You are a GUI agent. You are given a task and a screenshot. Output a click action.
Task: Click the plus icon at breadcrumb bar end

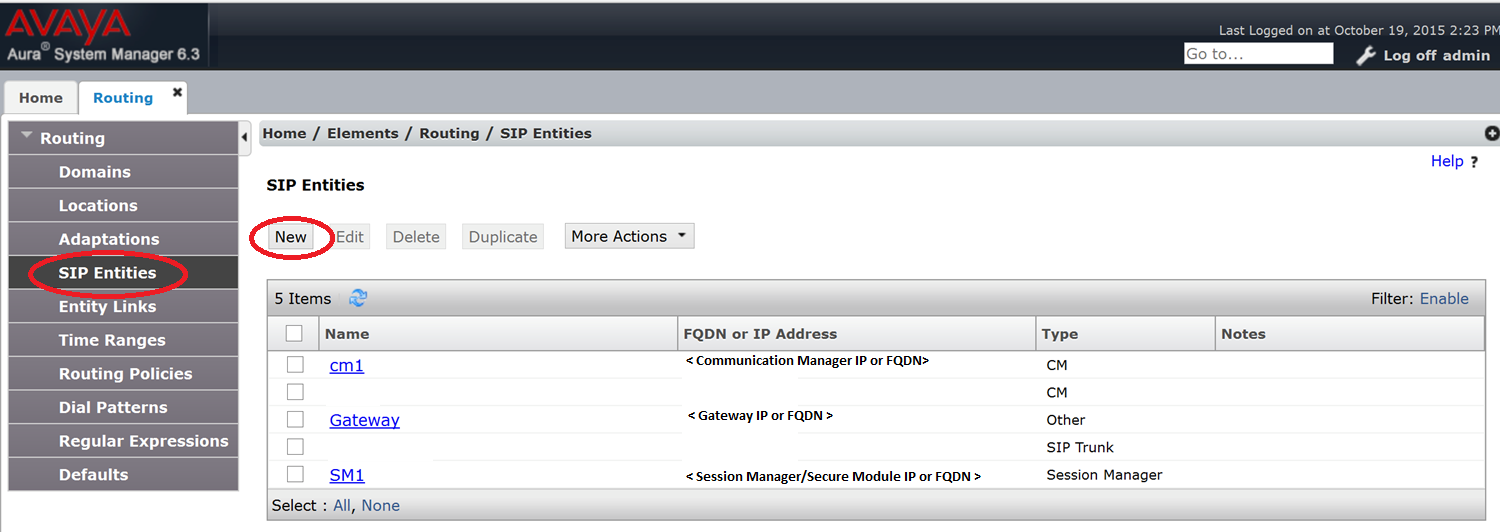(x=1492, y=133)
